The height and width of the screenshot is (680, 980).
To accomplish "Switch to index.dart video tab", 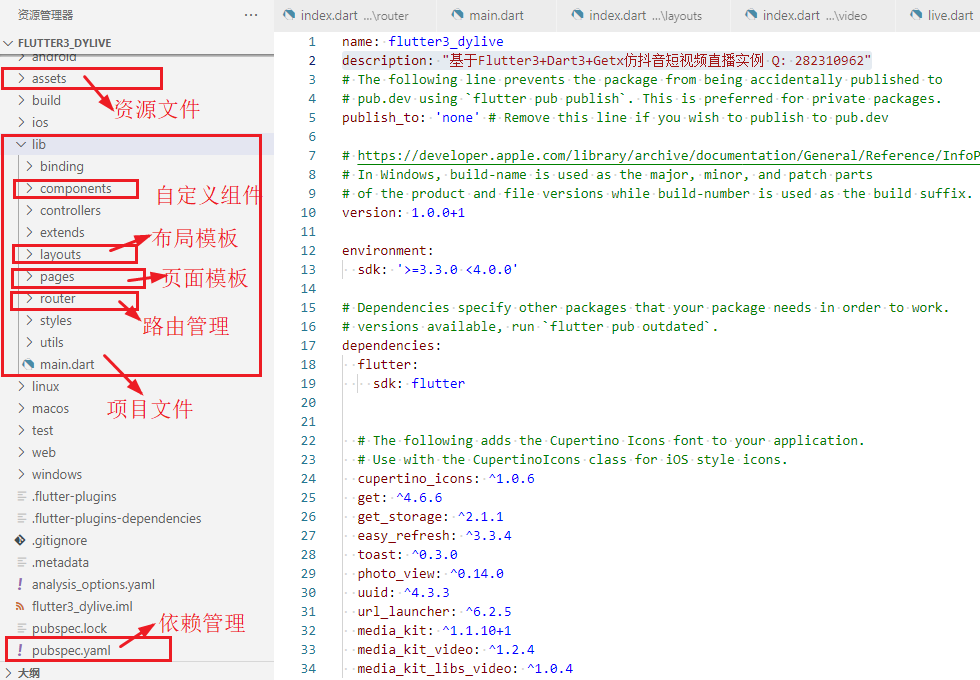I will tap(813, 15).
